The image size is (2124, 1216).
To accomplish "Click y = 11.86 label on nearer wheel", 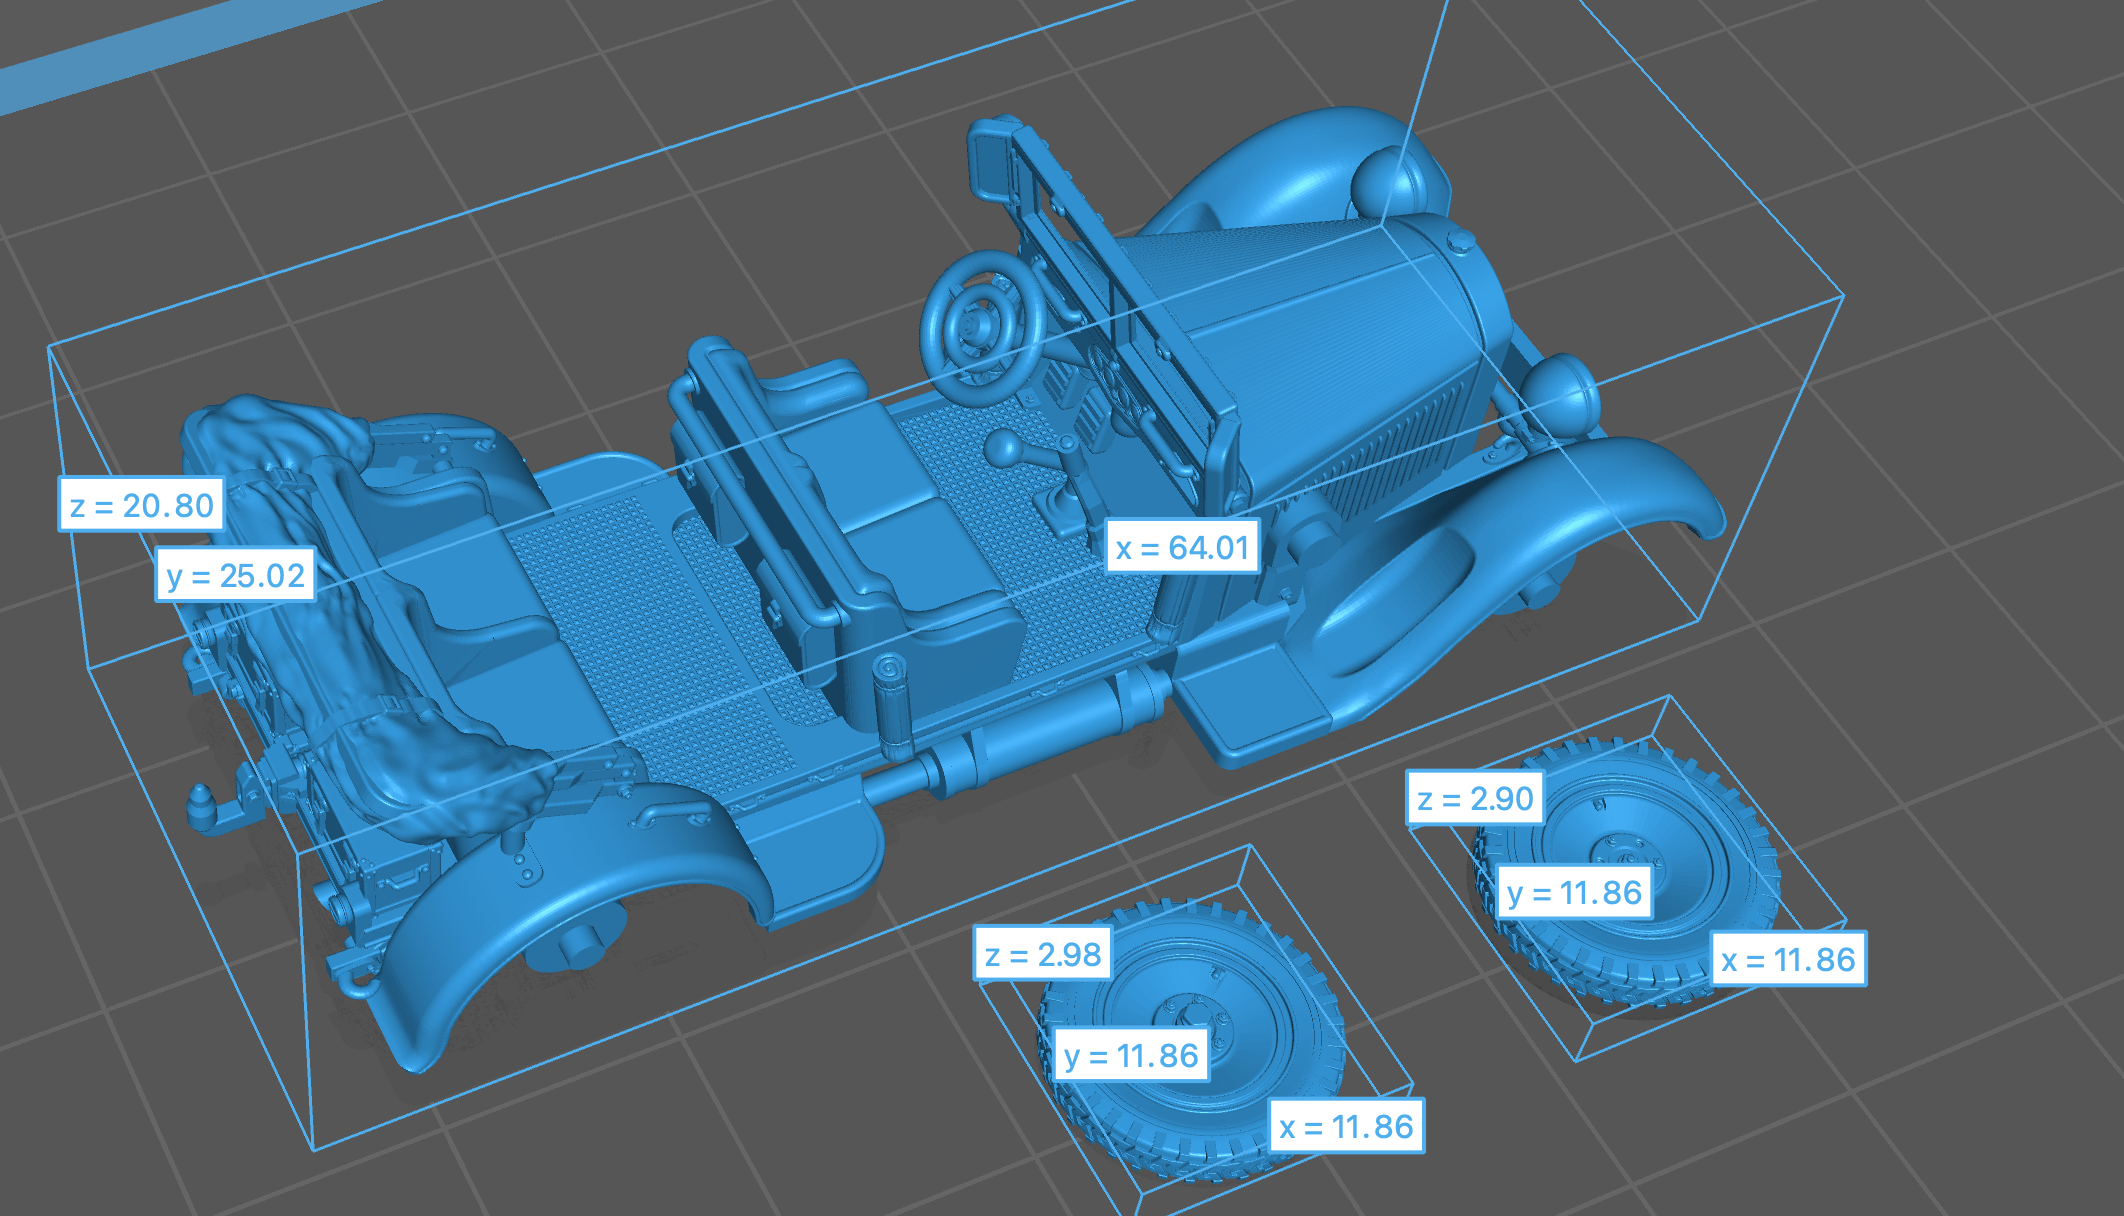I will 1130,1055.
